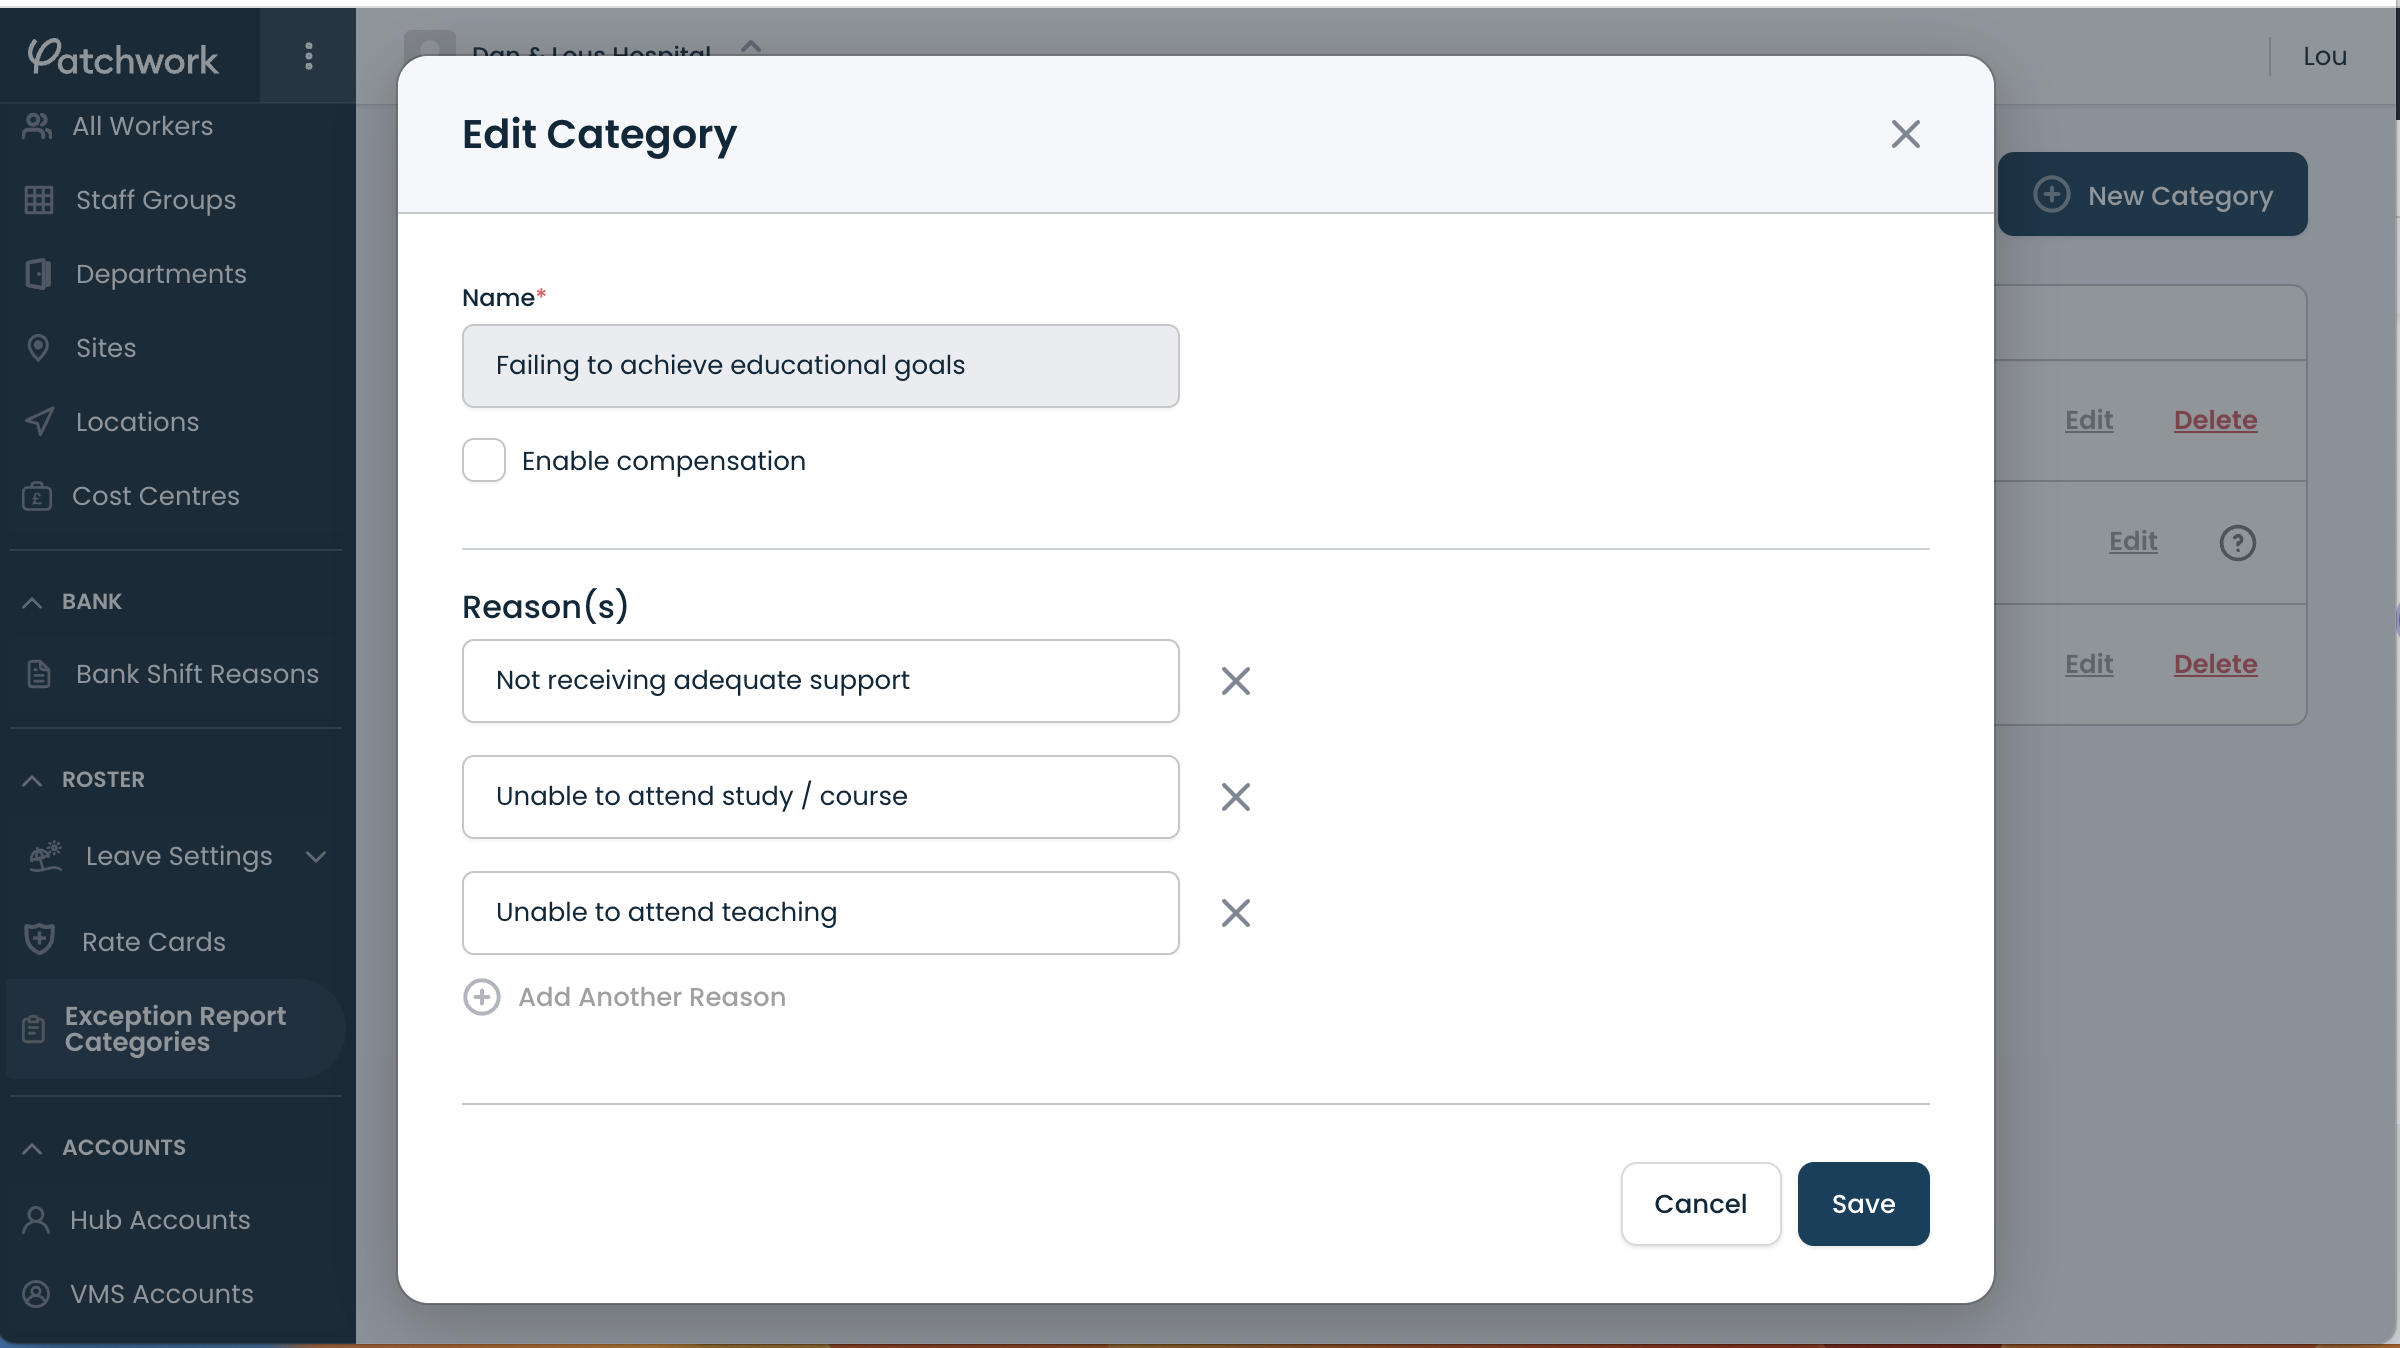Collapse the ROSTER section
This screenshot has height=1348, width=2400.
coord(31,779)
